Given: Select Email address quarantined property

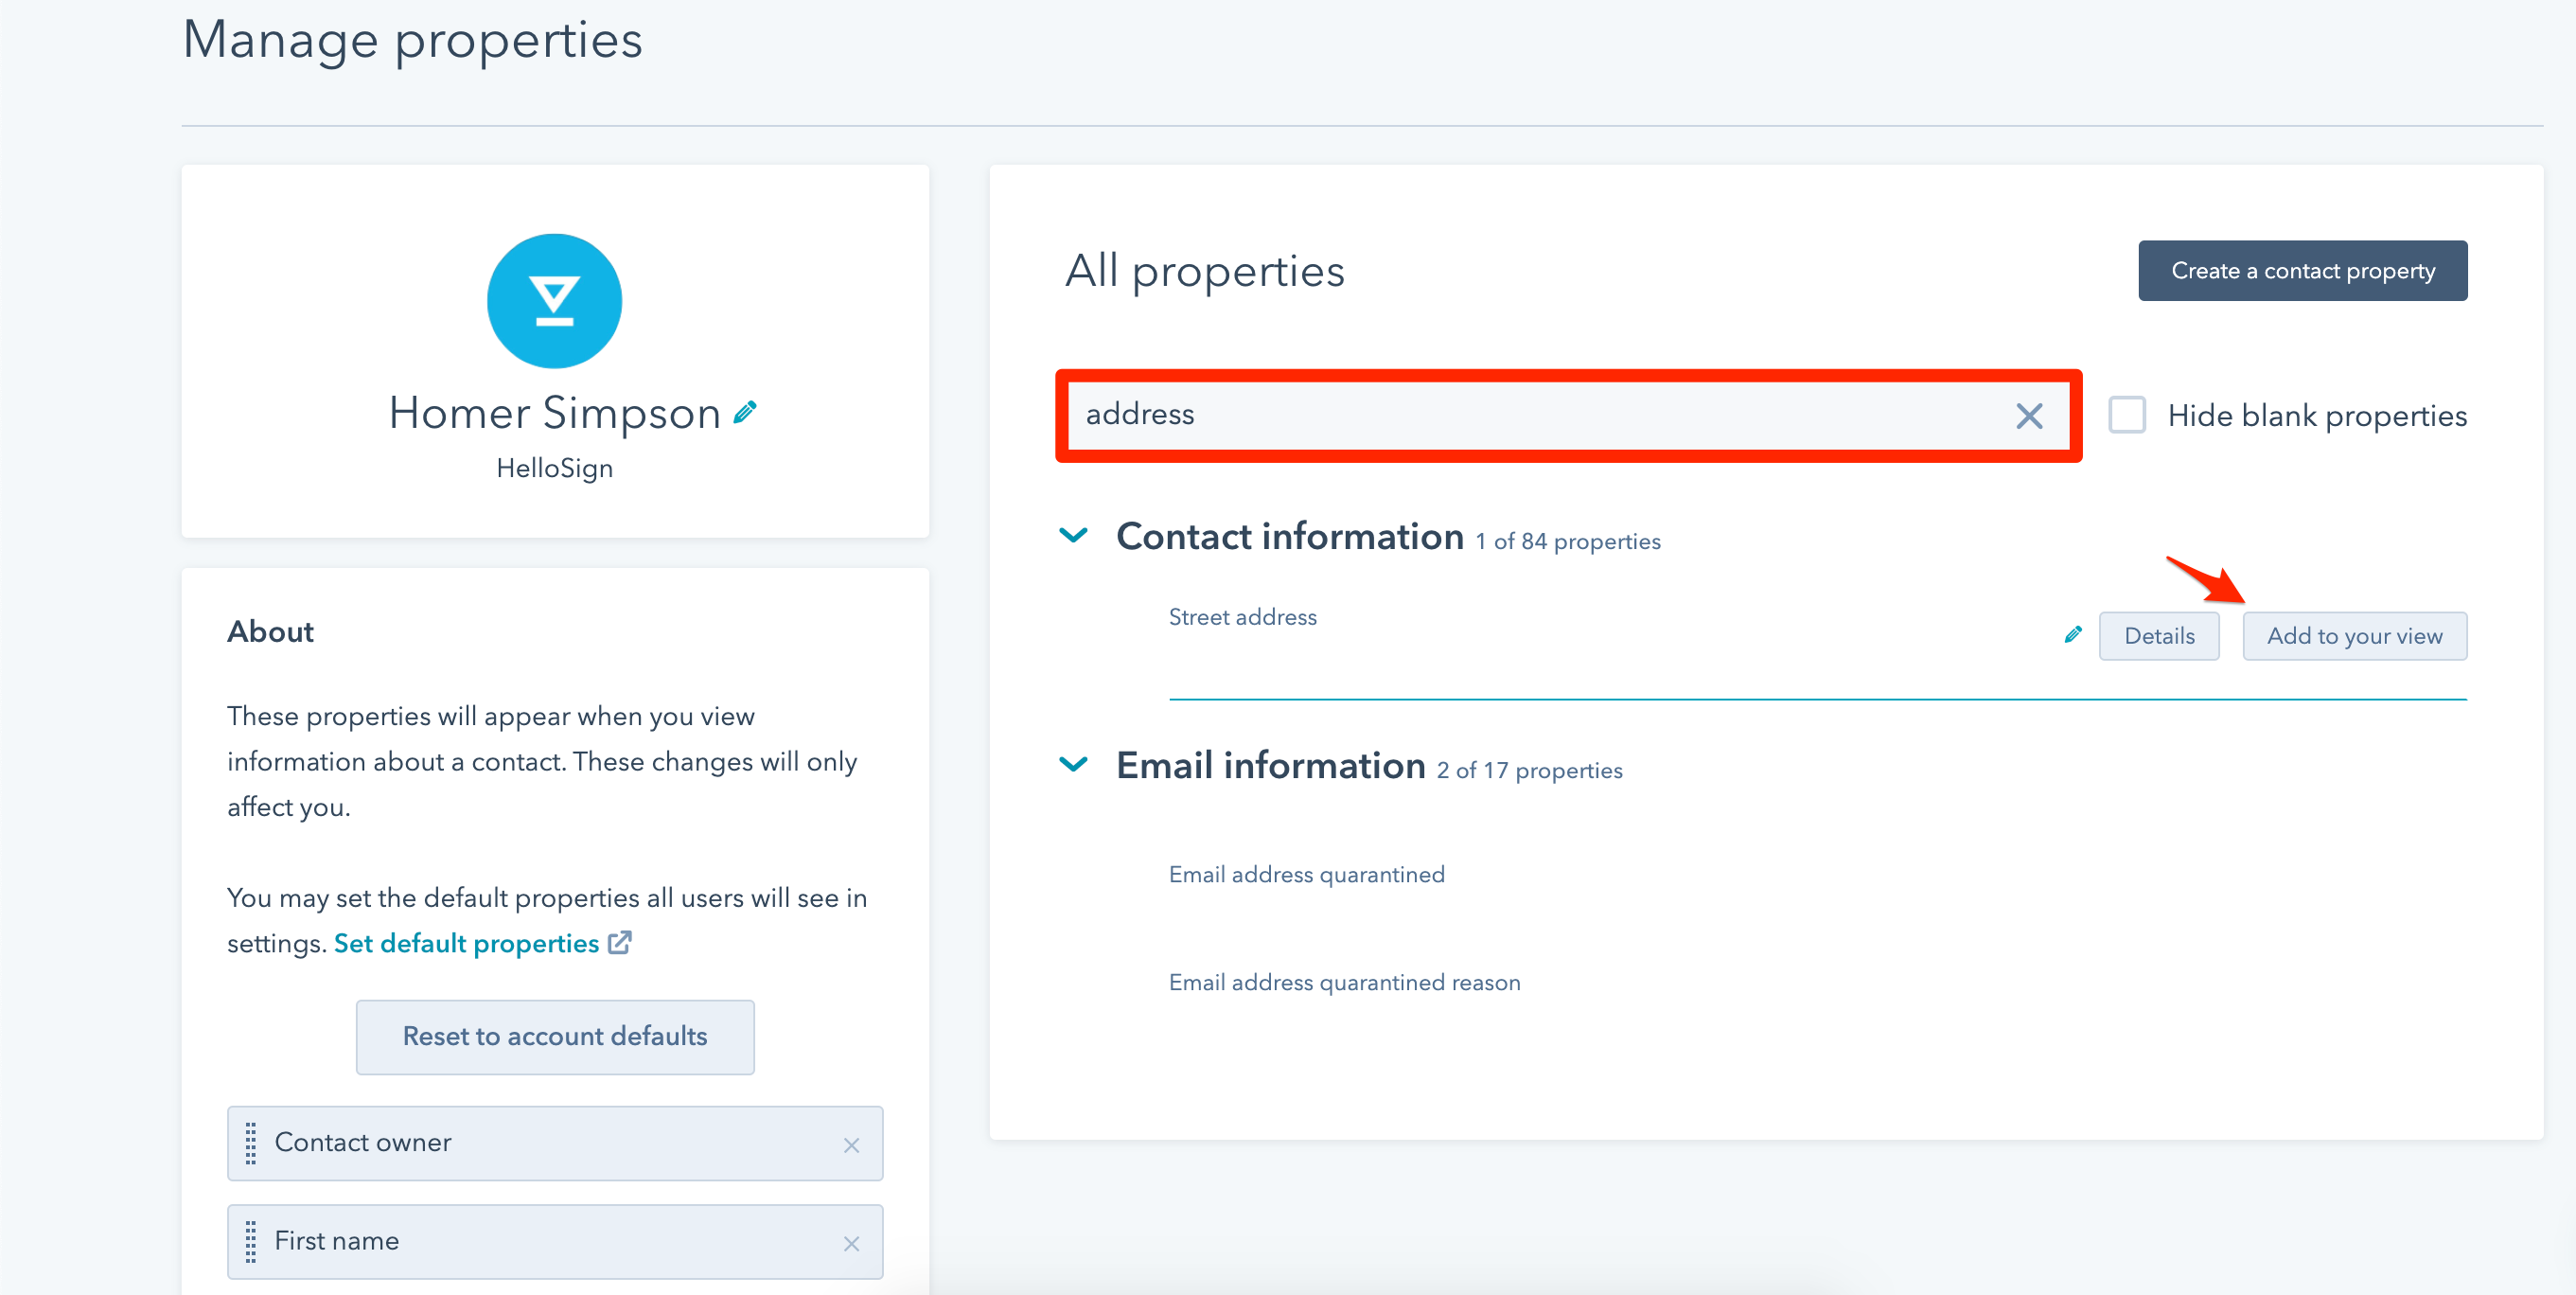Looking at the screenshot, I should (x=1306, y=875).
